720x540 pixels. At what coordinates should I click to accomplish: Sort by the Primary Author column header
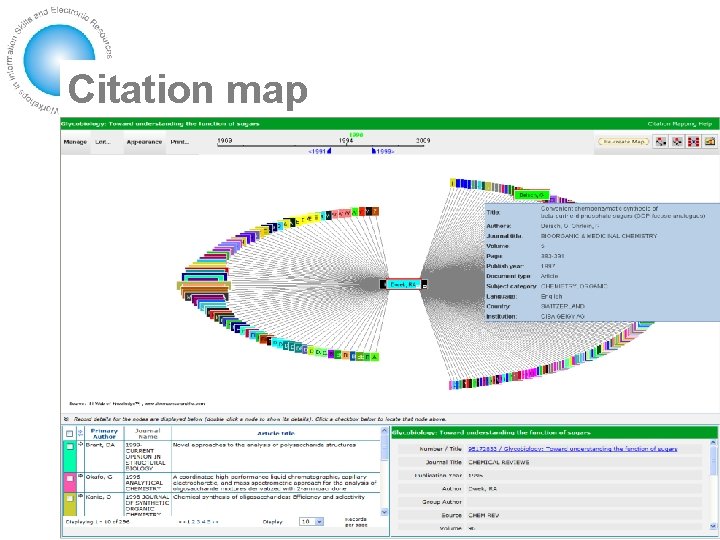click(x=104, y=433)
